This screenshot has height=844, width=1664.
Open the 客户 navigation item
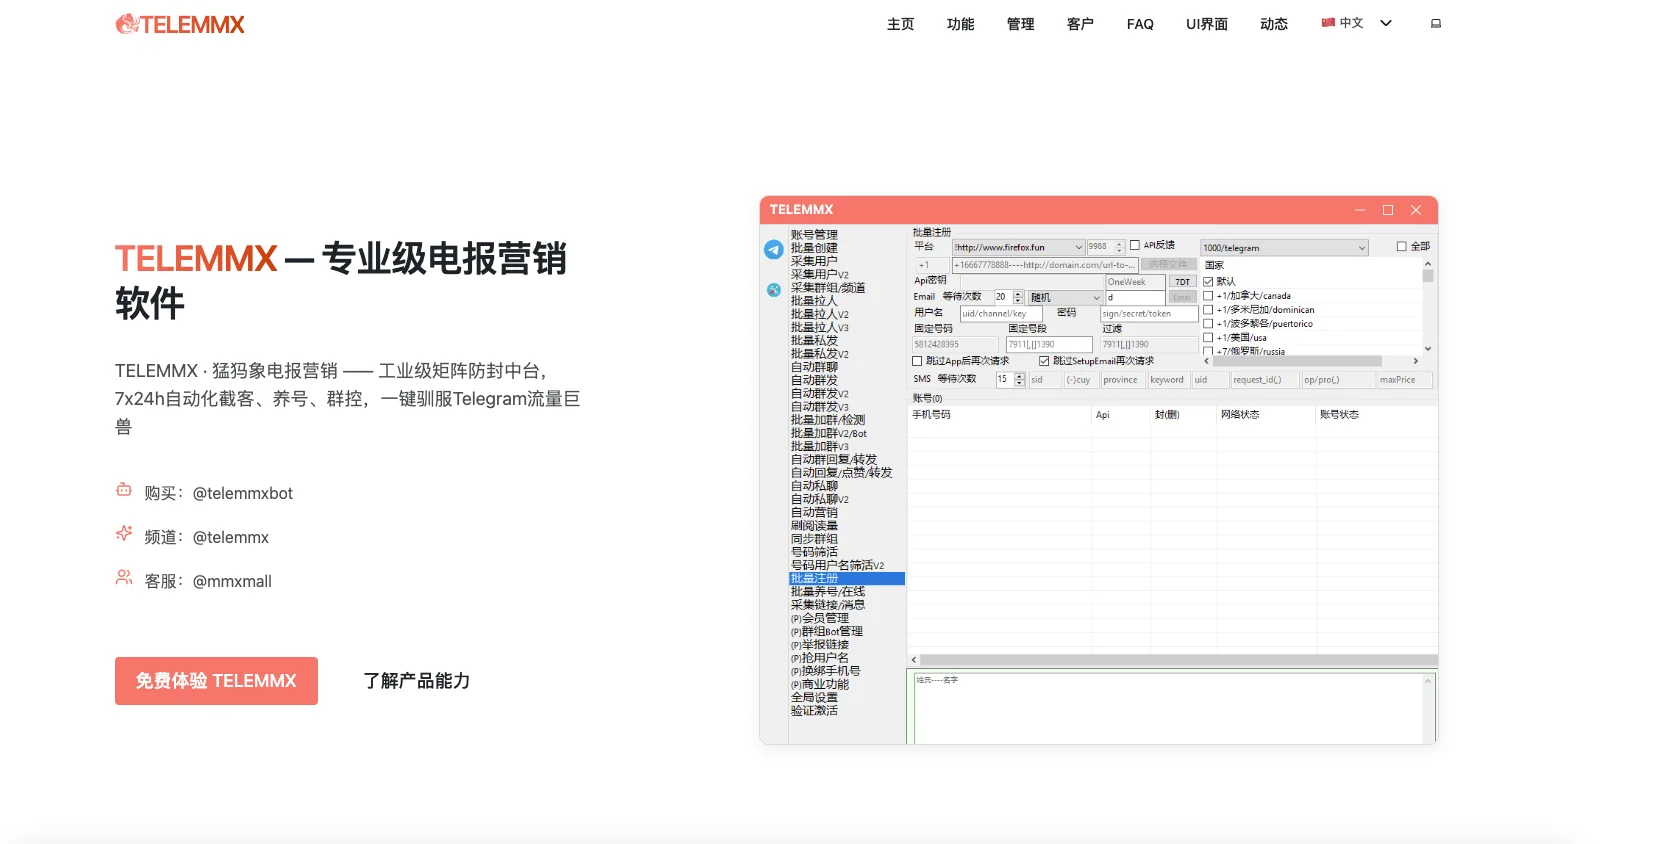point(1080,24)
